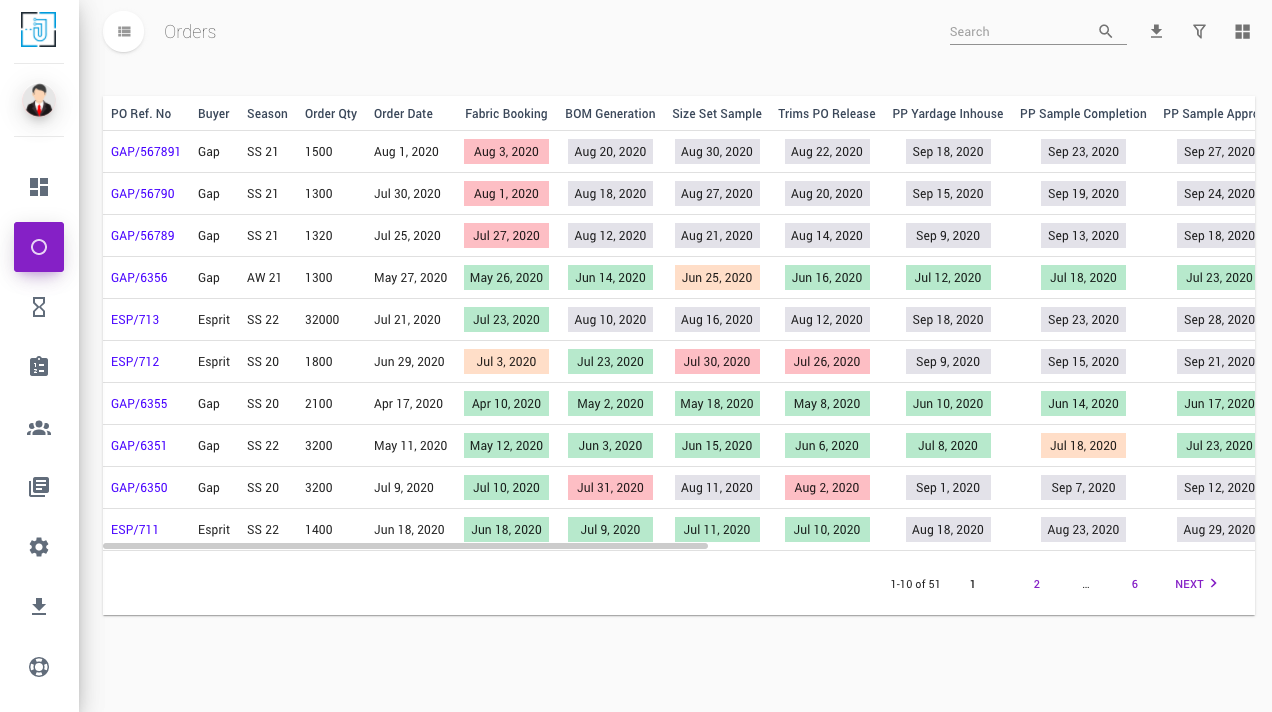Open the dashboard icon in the sidebar

tap(39, 187)
